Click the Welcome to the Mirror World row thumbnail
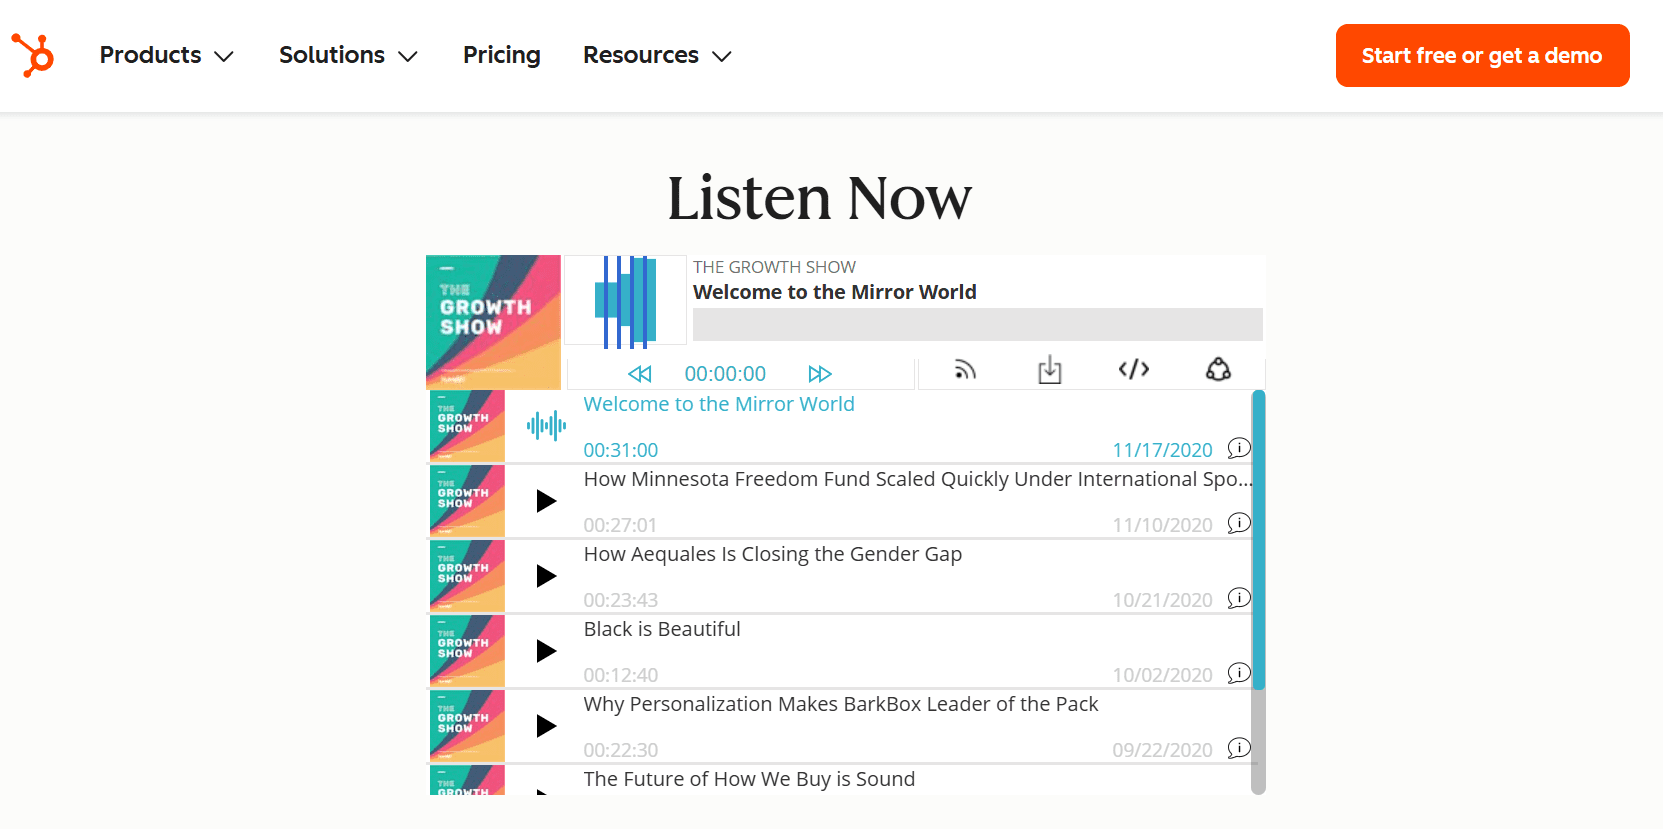Viewport: 1663px width, 829px height. coord(467,426)
